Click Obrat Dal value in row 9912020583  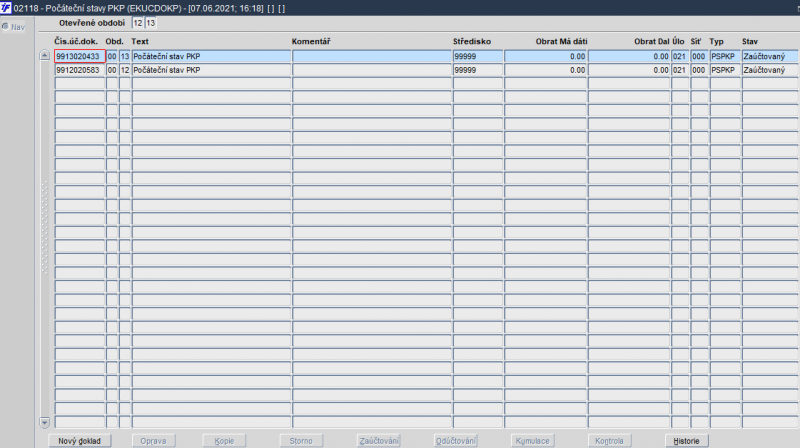(x=629, y=70)
